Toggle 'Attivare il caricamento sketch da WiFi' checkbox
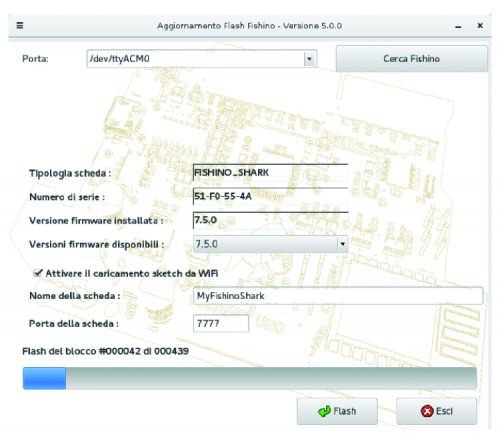 pyautogui.click(x=38, y=273)
